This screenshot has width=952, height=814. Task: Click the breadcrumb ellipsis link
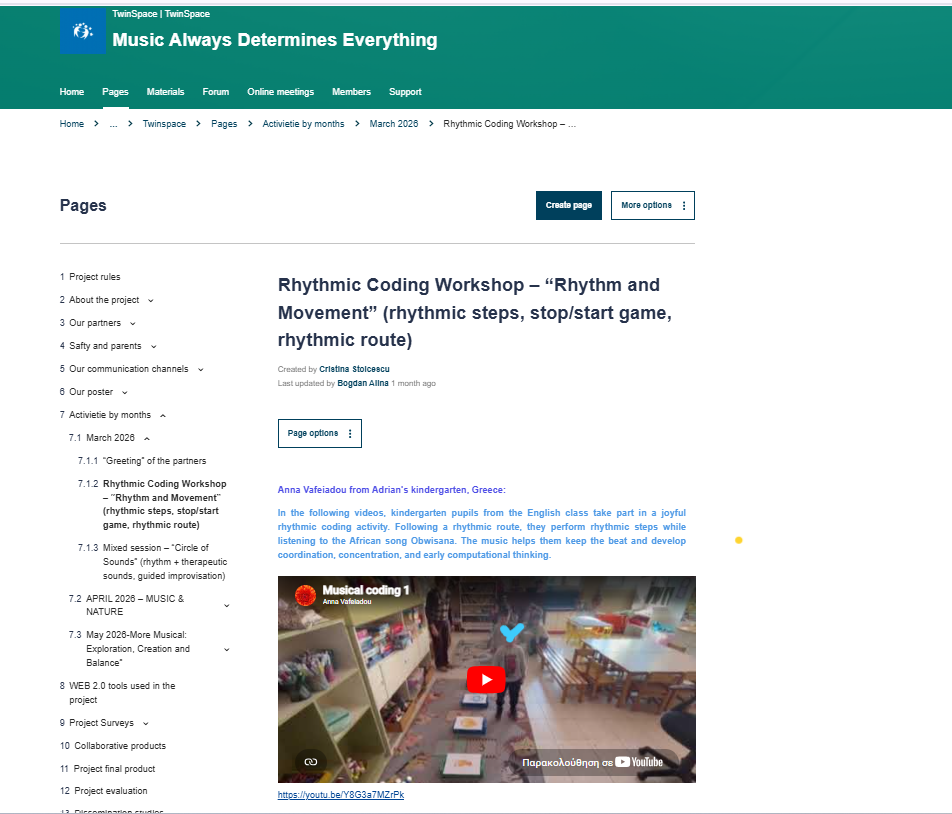(x=114, y=124)
